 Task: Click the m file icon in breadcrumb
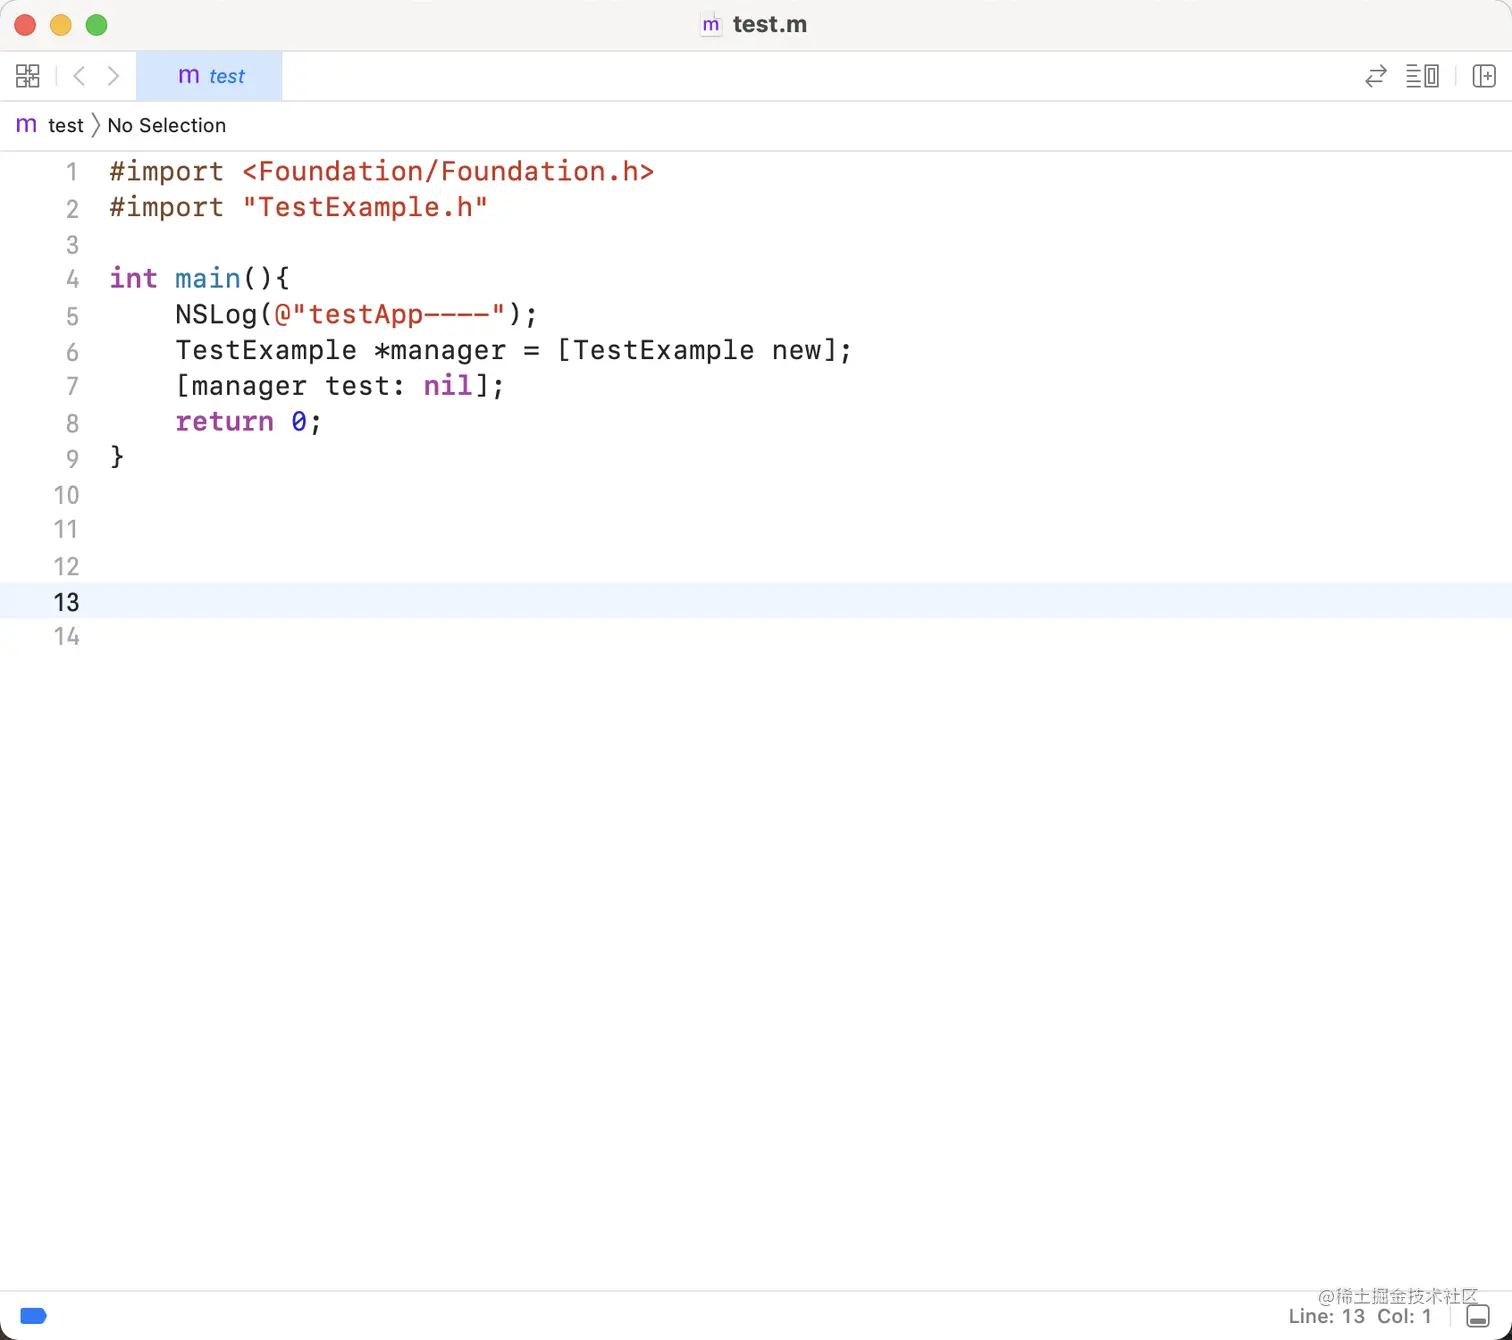[27, 125]
